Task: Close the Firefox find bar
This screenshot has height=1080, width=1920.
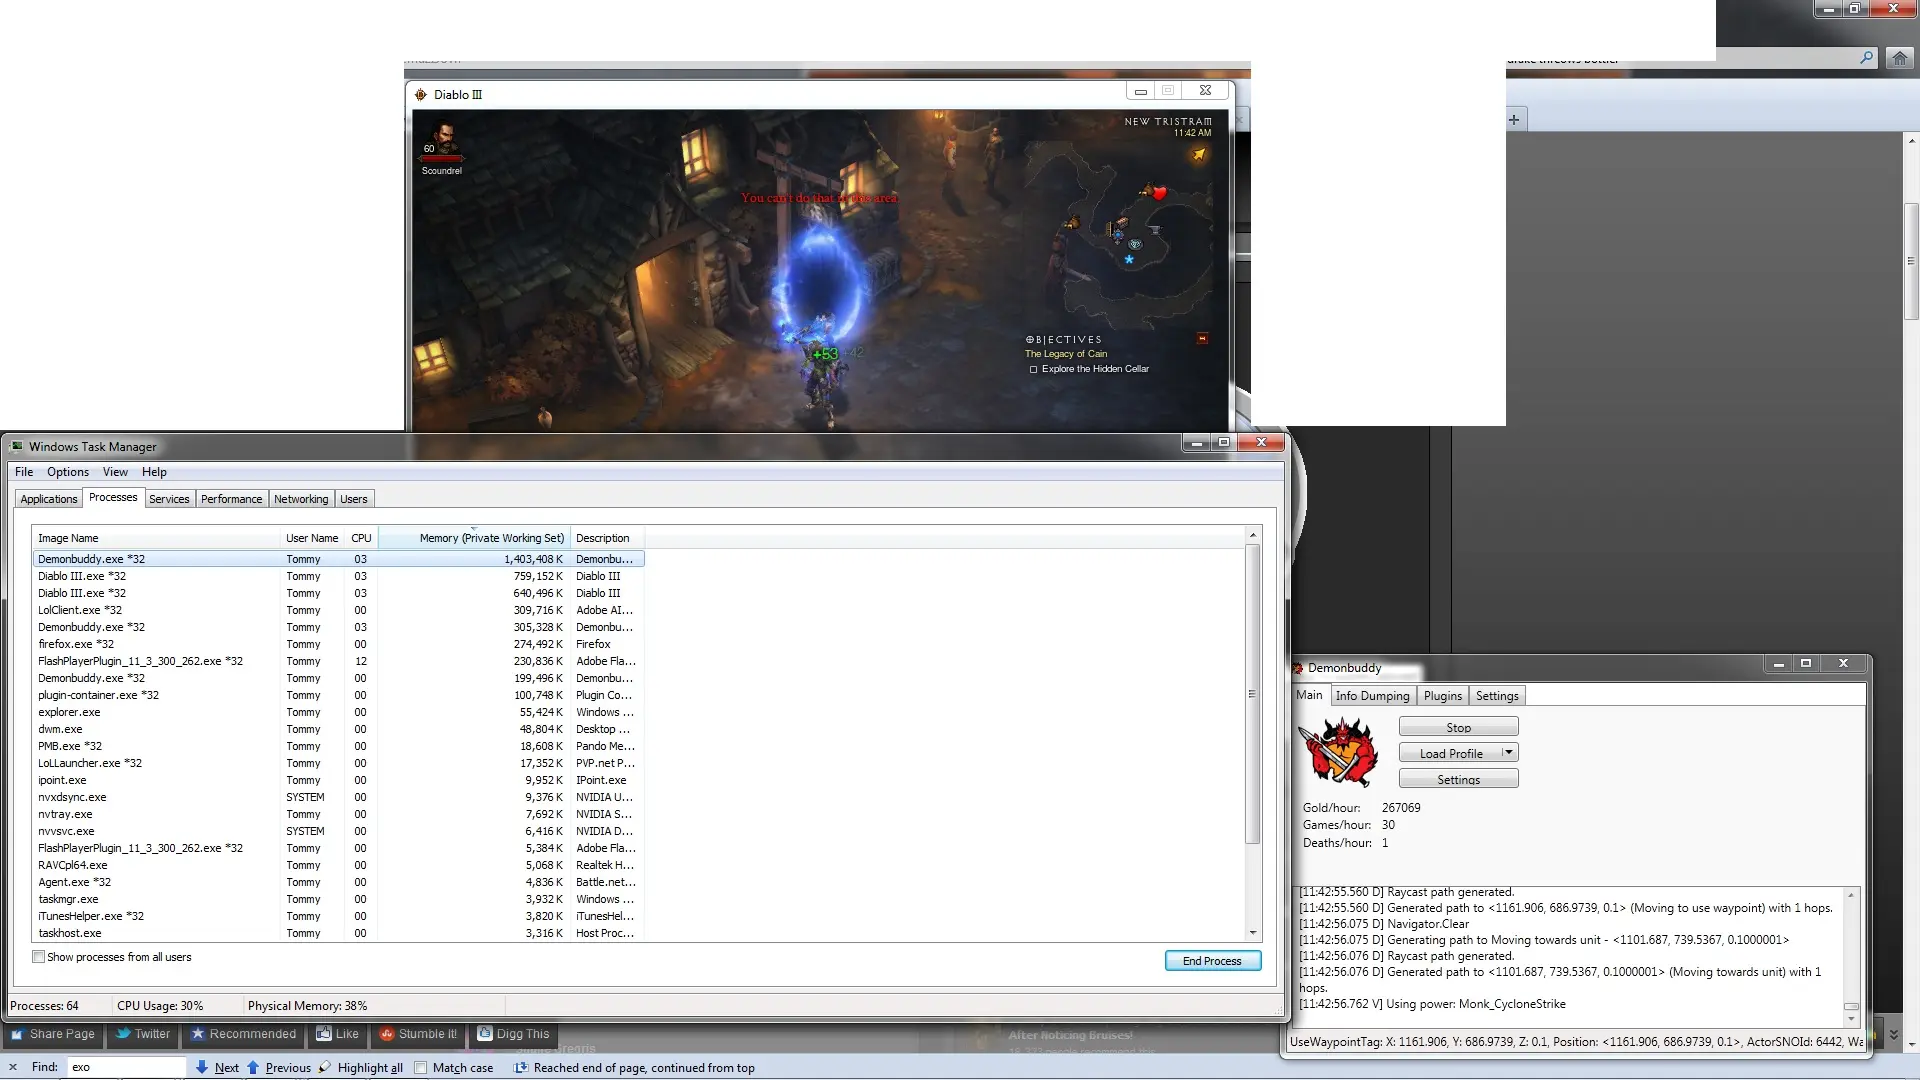Action: coord(12,1067)
